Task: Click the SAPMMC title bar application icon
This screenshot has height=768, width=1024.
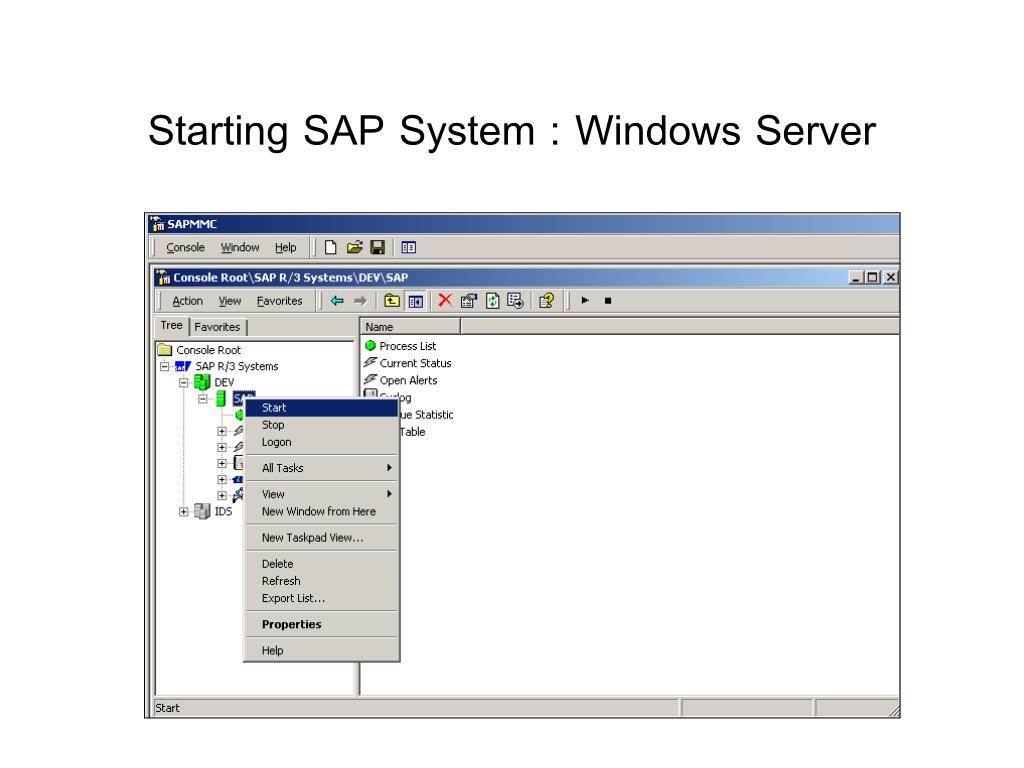Action: click(157, 224)
